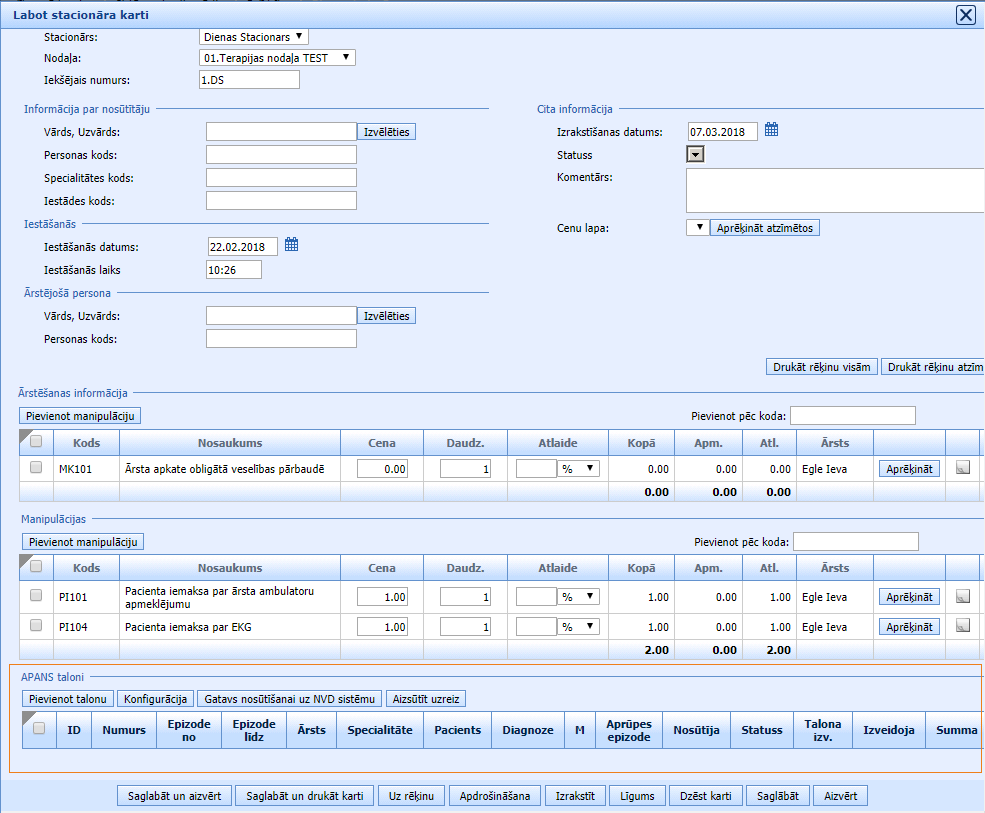Viewport: 985px width, 813px height.
Task: Tick the checkbox for MK101 row
Action: point(36,467)
